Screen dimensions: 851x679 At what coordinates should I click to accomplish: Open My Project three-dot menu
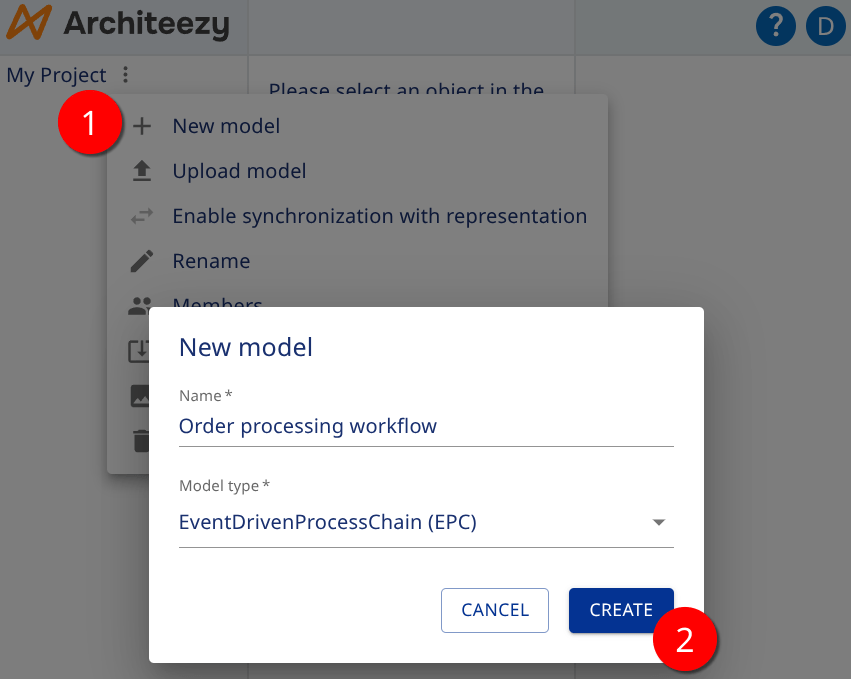pos(123,75)
